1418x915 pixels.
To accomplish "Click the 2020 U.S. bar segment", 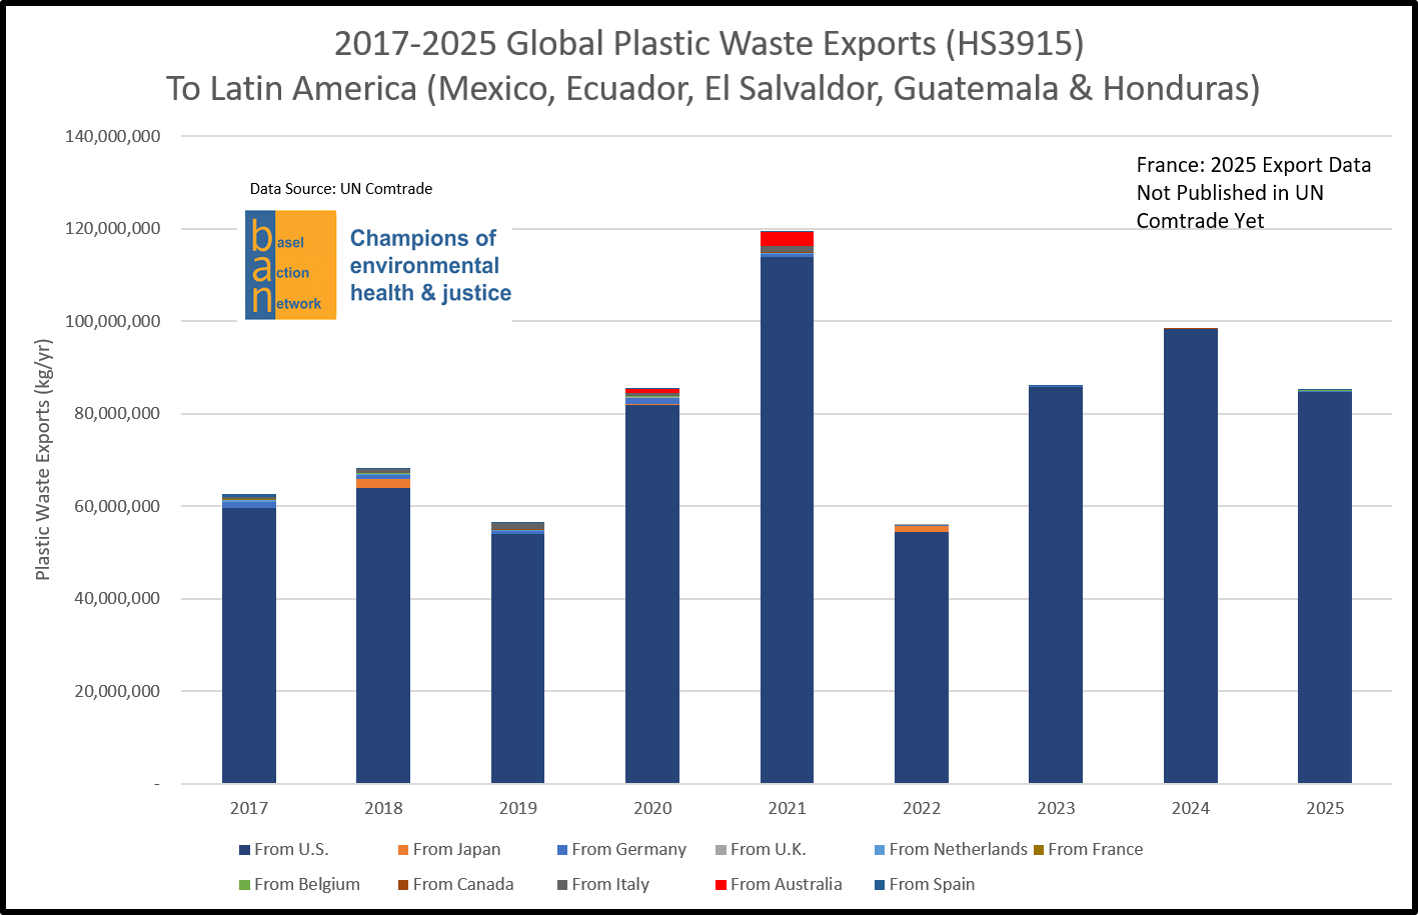I will [652, 594].
